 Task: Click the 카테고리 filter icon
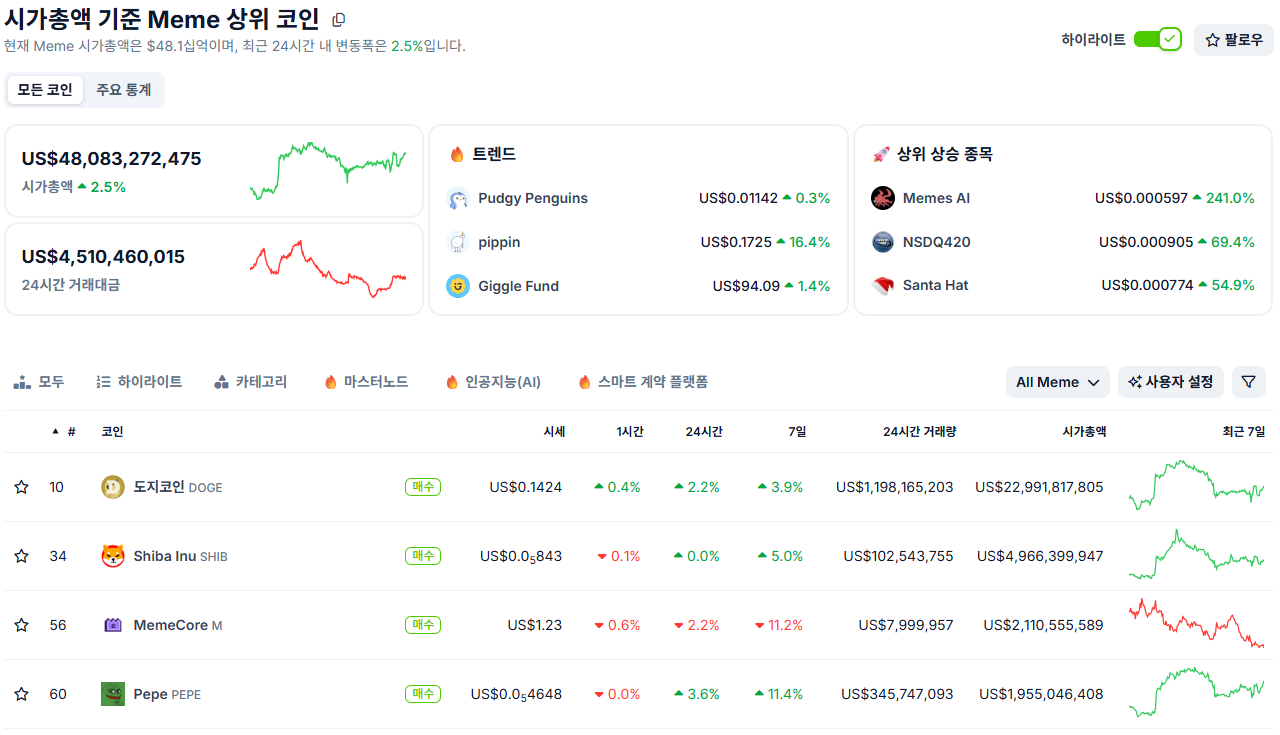[222, 381]
